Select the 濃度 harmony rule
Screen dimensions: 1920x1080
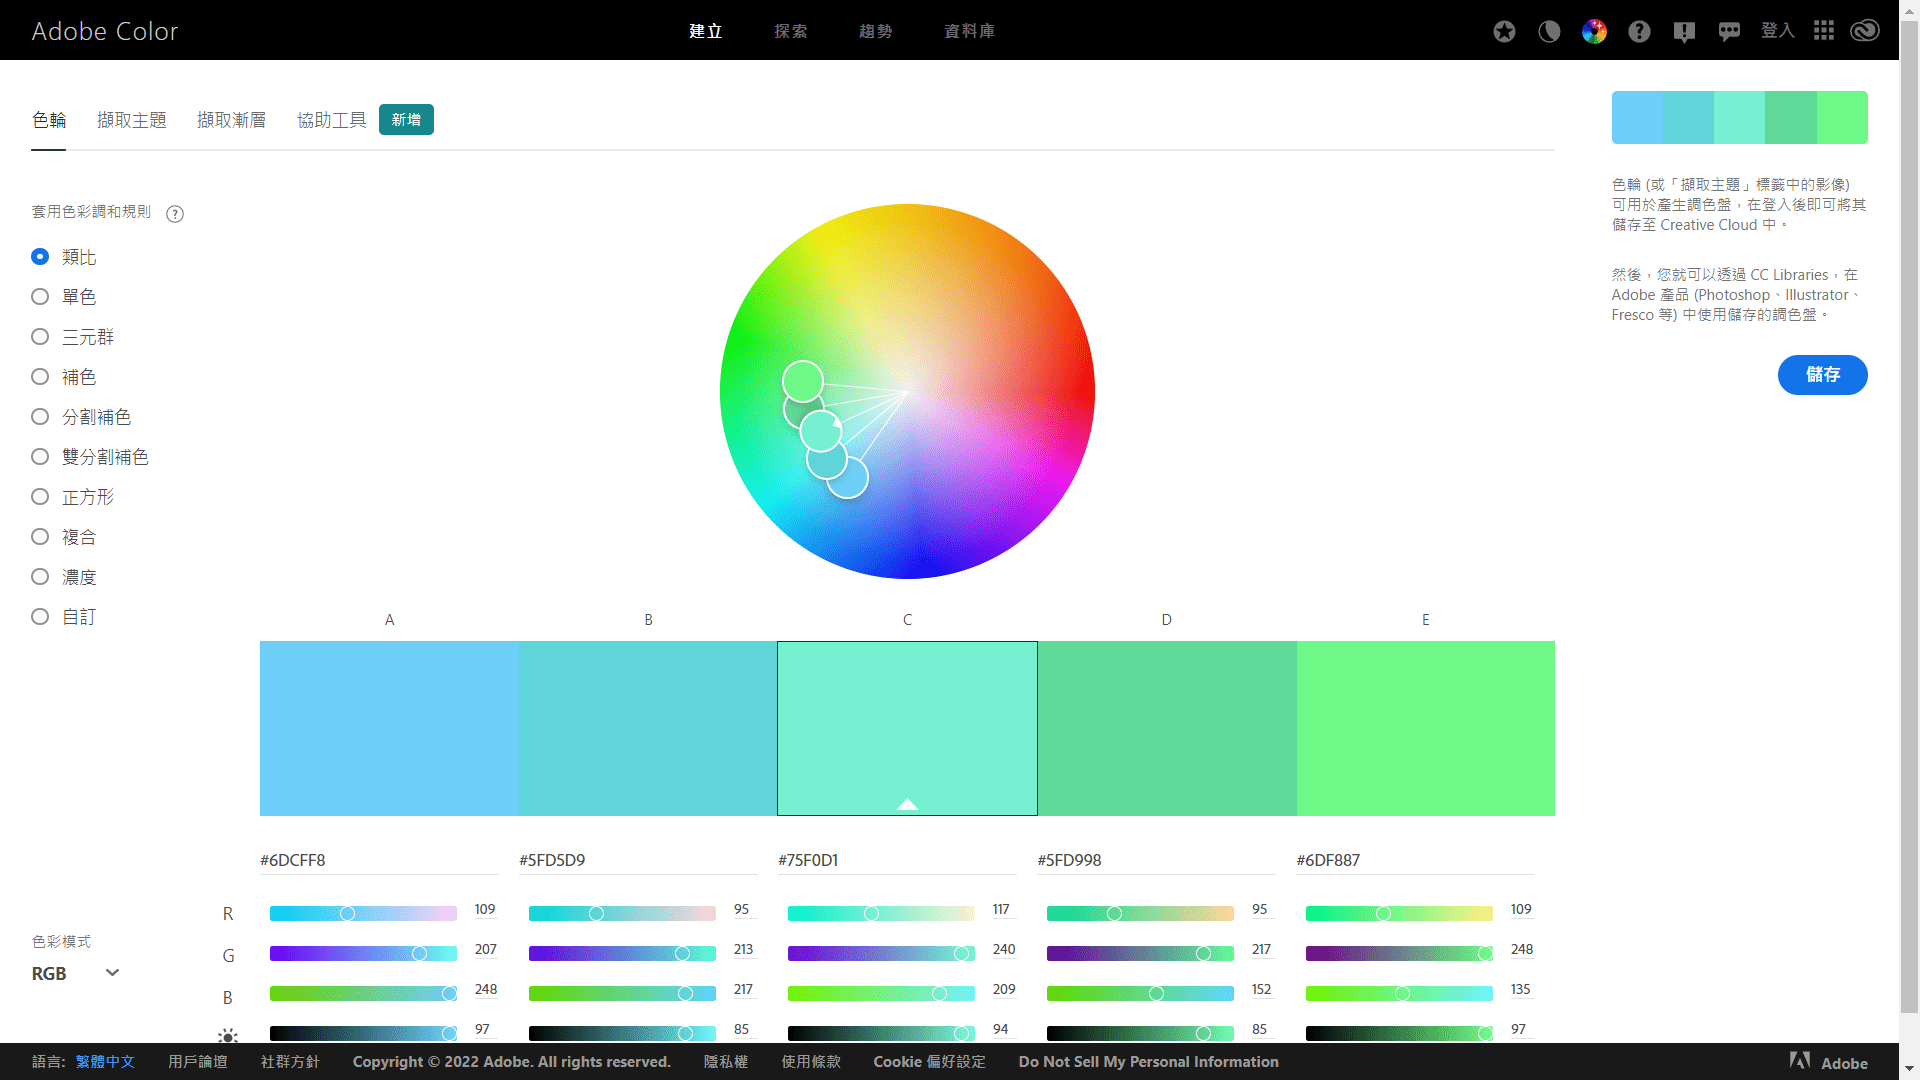pyautogui.click(x=64, y=577)
